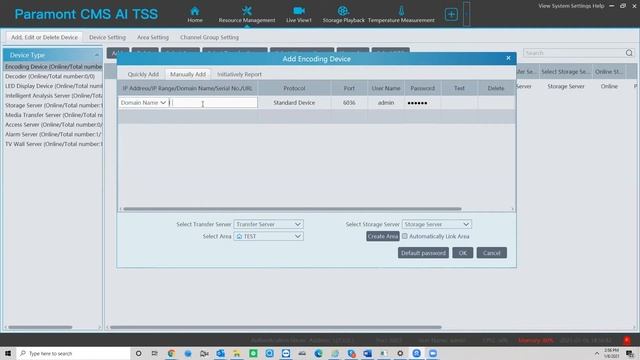Open Channel Group Setting tab
The width and height of the screenshot is (640, 360).
(209, 37)
